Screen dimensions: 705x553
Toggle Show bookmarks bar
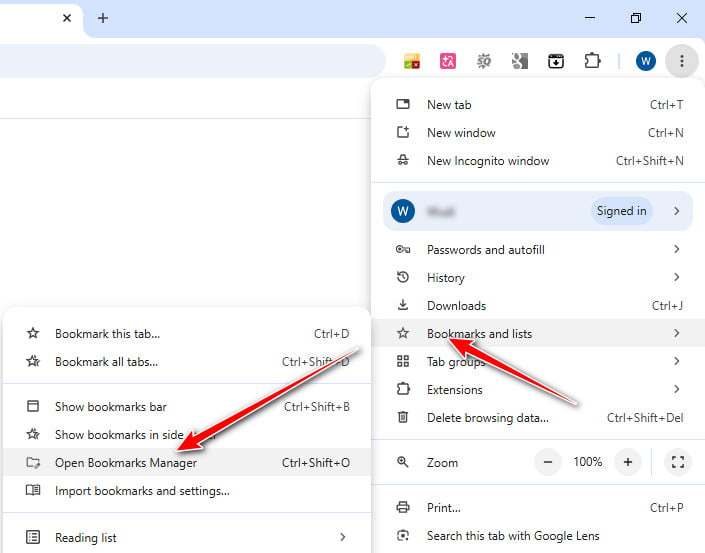point(187,406)
